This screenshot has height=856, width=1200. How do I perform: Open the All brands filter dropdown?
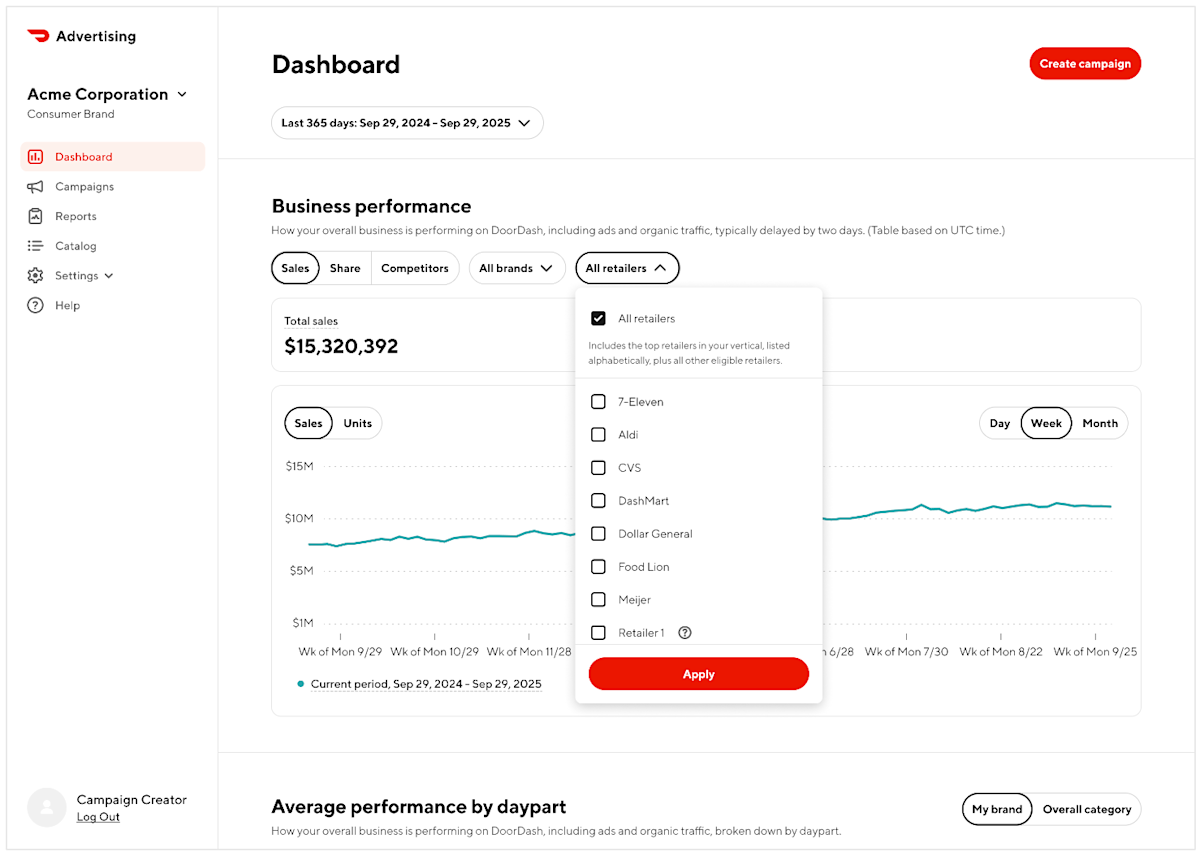tap(517, 268)
